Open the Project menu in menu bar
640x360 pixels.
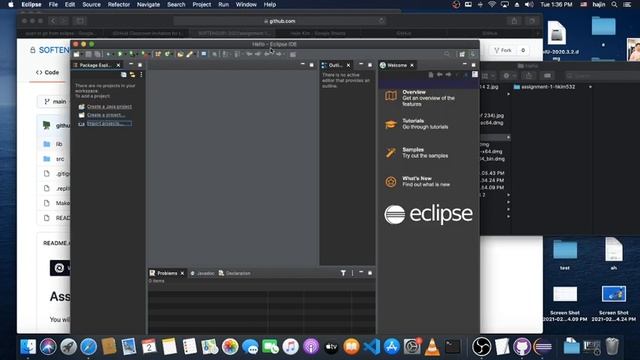[x=202, y=4]
